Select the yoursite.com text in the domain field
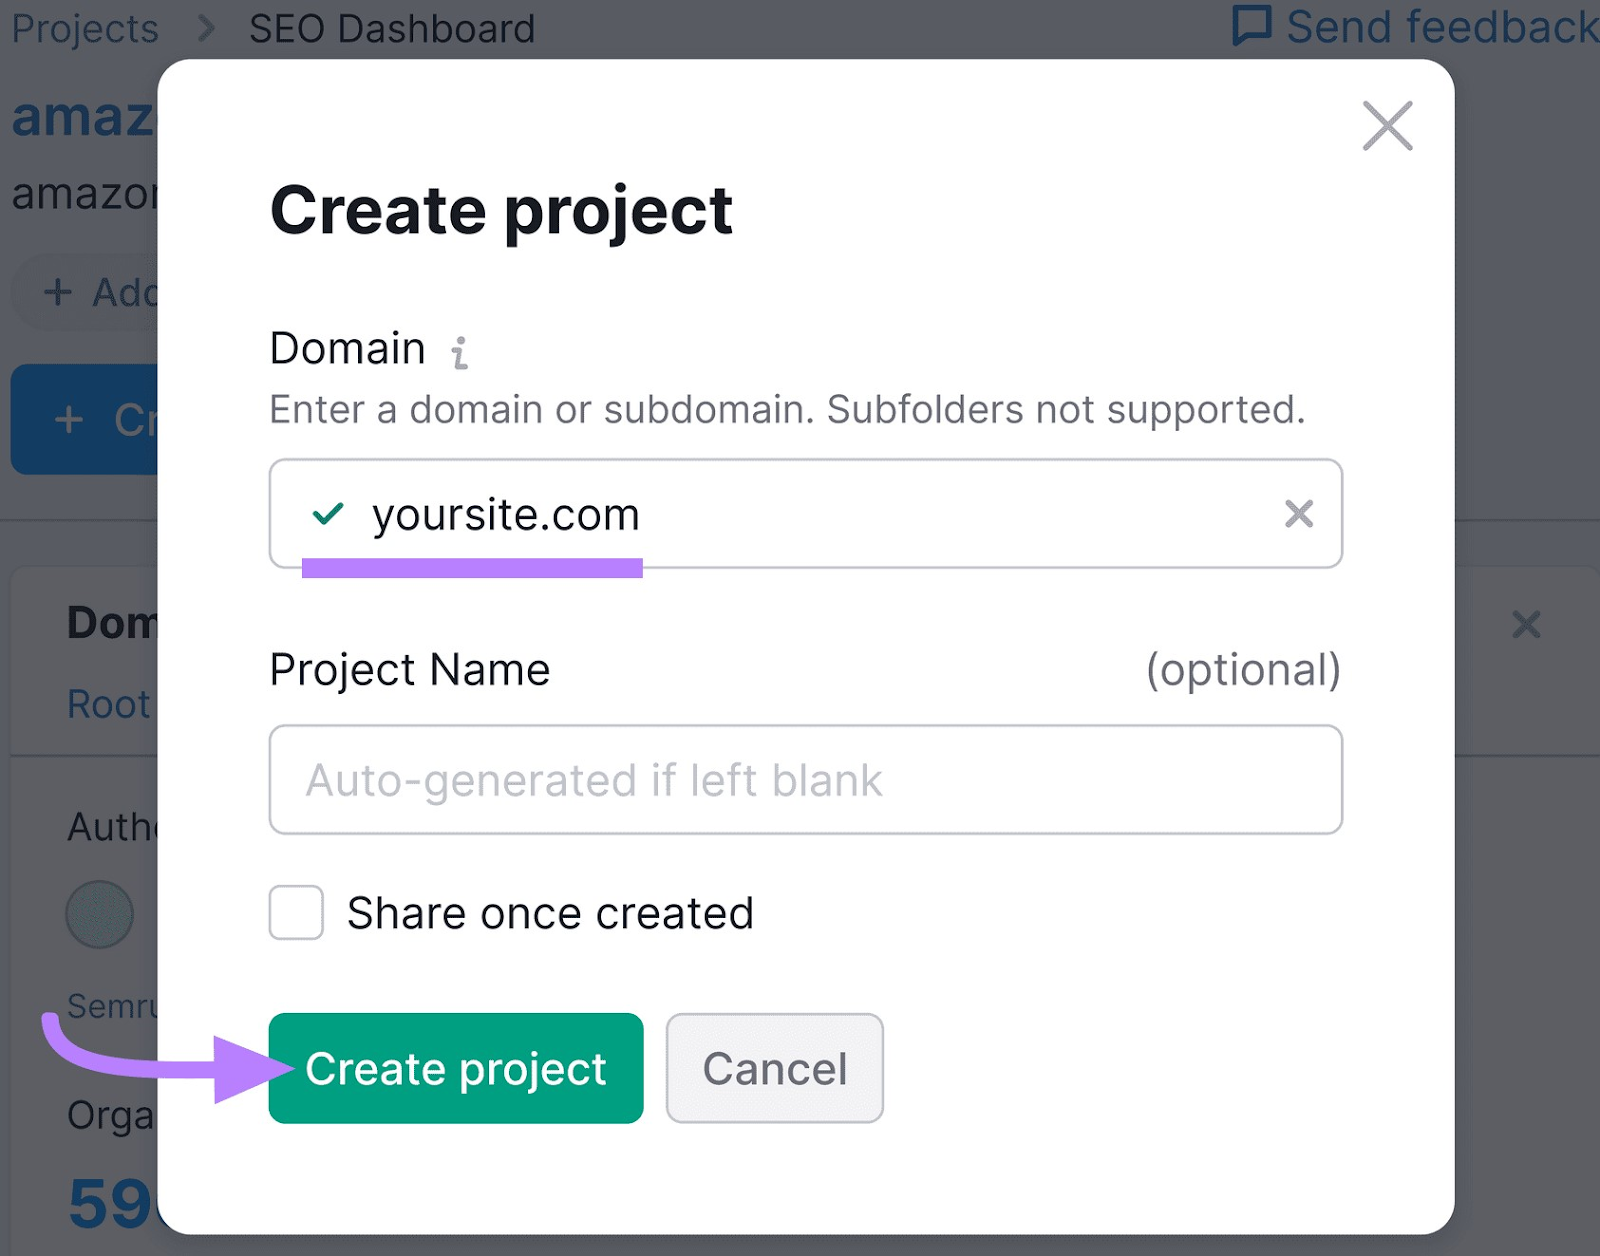 (x=505, y=515)
